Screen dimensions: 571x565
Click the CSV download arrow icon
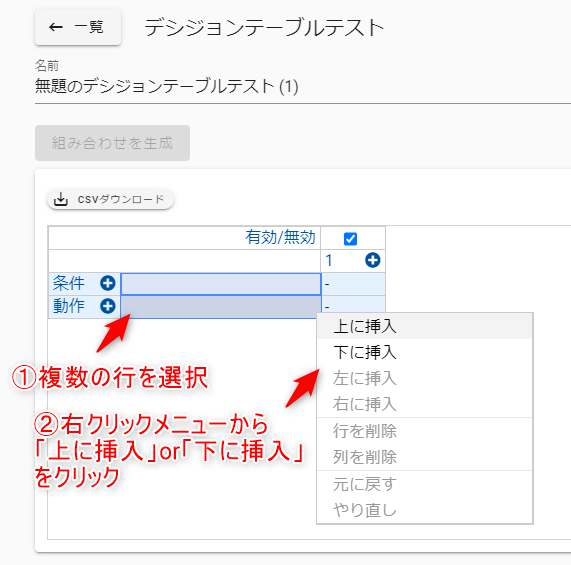point(61,199)
